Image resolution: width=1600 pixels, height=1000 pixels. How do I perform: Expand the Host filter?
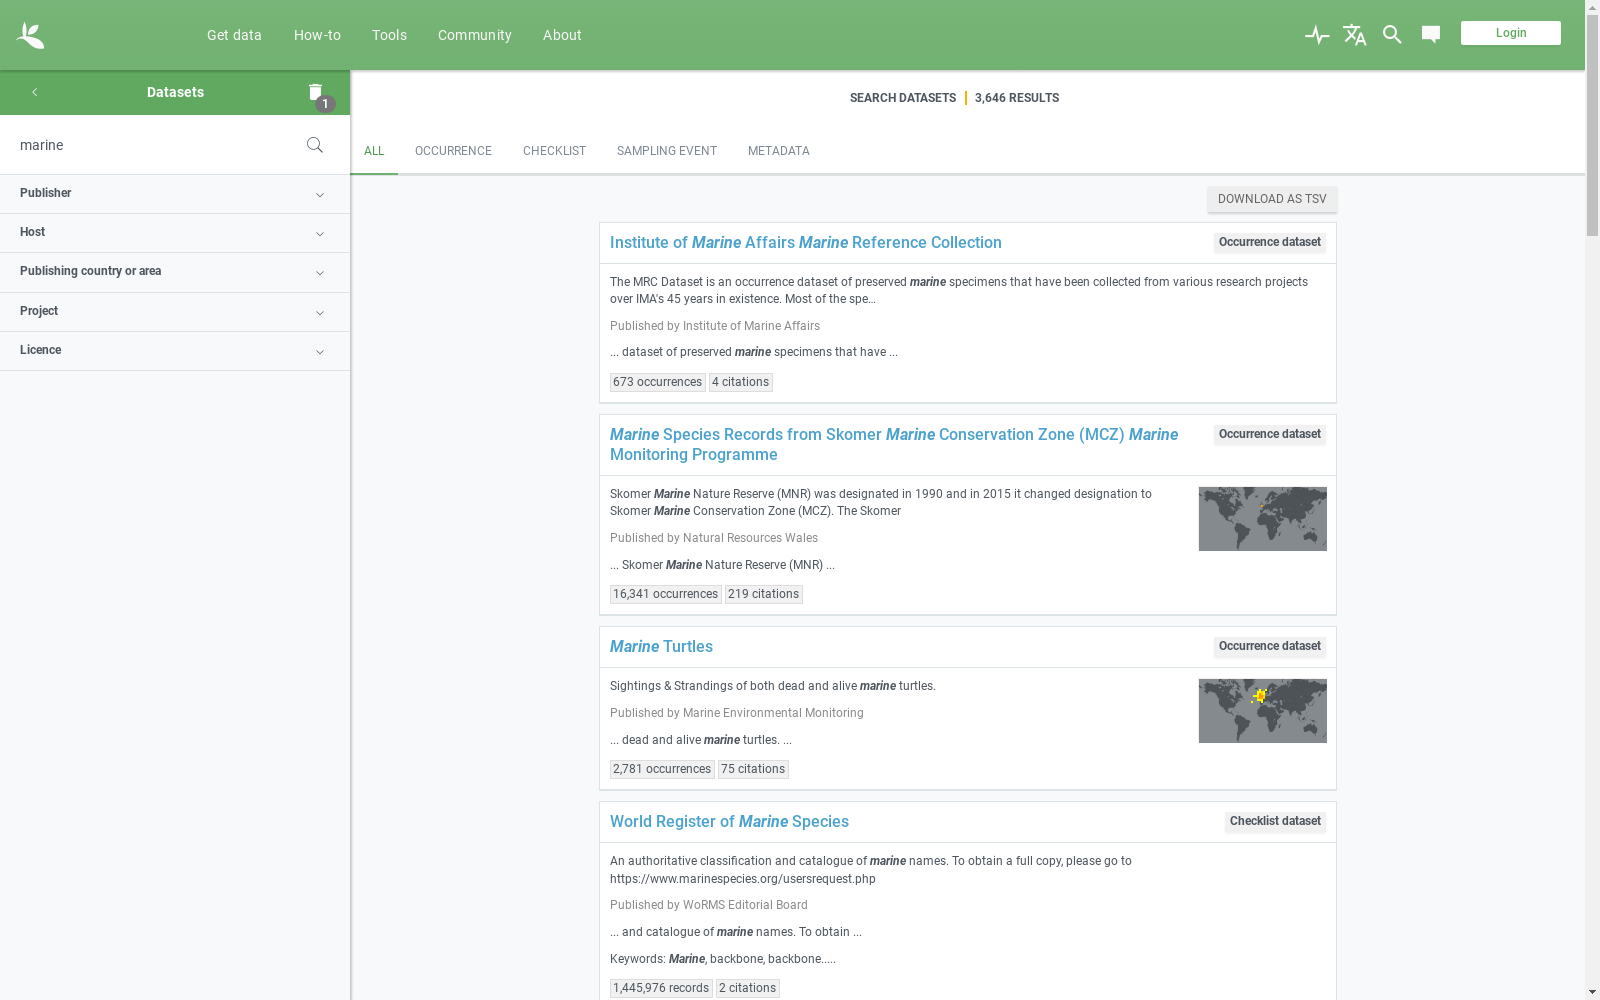175,233
